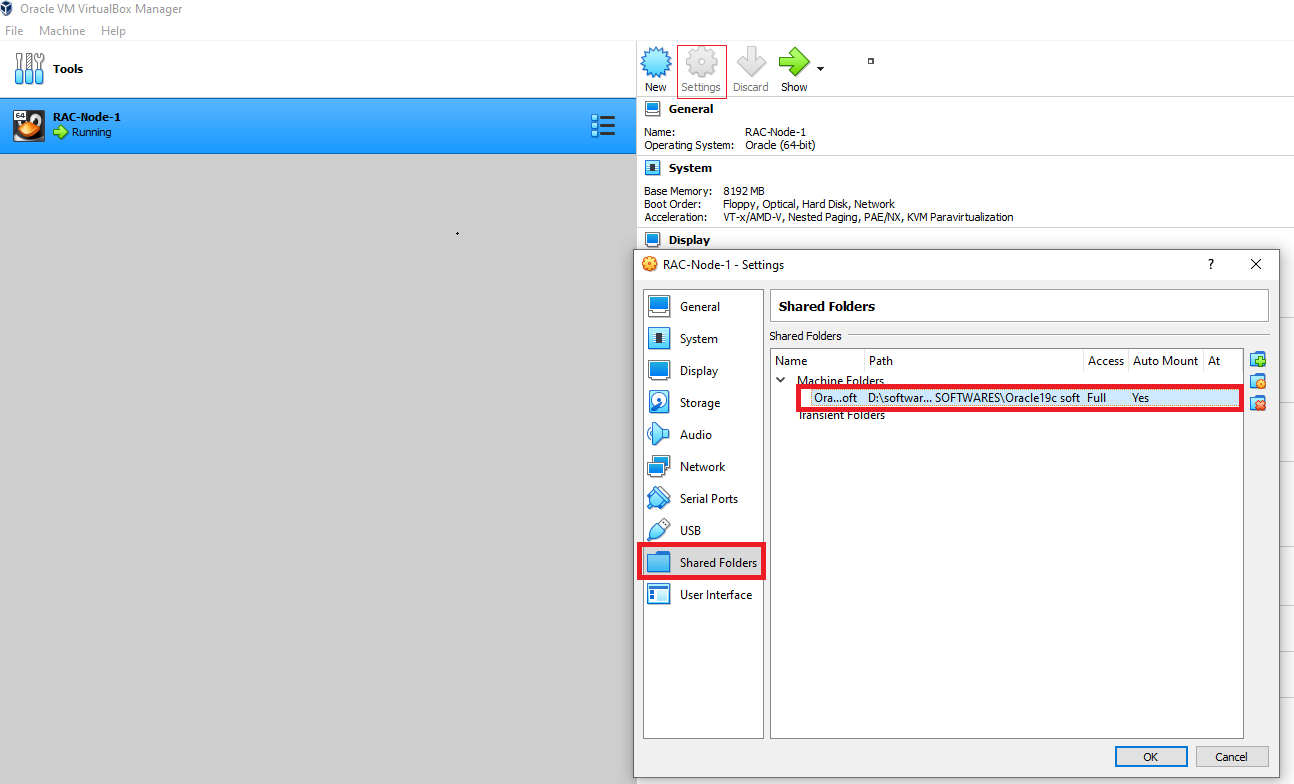Select the RAC-Node-1 virtual machine entry
This screenshot has height=784, width=1294.
[317, 125]
